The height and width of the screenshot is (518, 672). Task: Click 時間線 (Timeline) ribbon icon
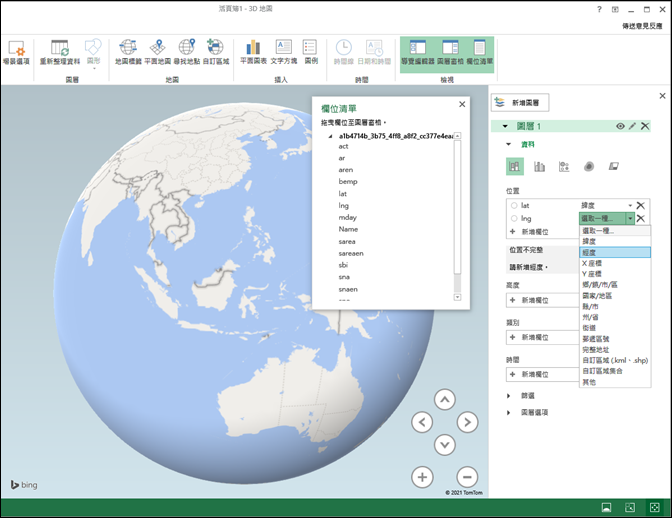point(344,52)
